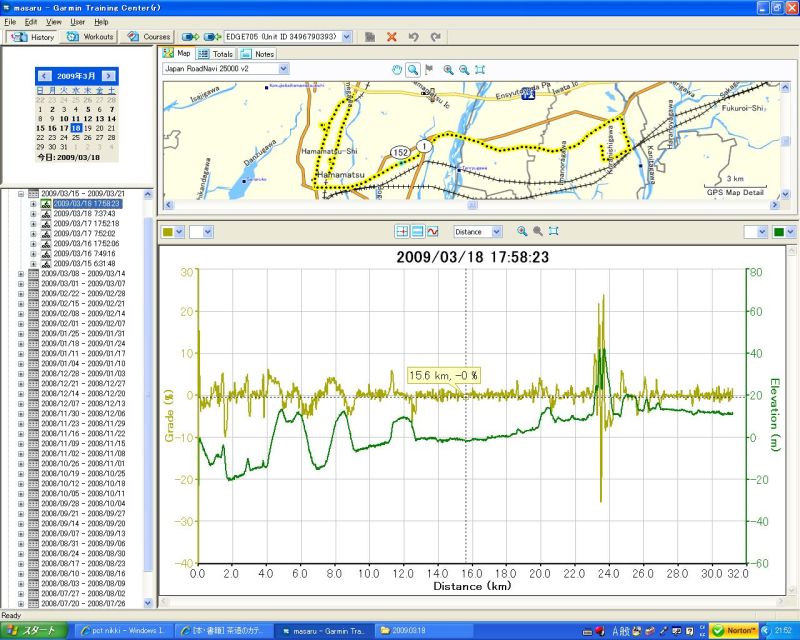Open the Distance axis dropdown
The width and height of the screenshot is (800, 640).
[x=496, y=232]
